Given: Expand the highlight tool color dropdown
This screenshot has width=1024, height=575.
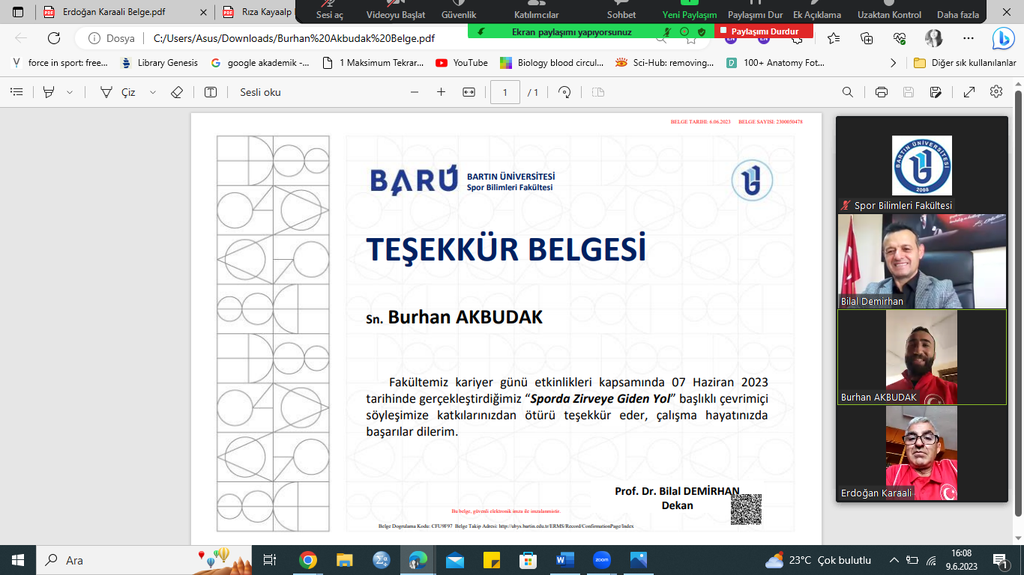Looking at the screenshot, I should [x=69, y=92].
